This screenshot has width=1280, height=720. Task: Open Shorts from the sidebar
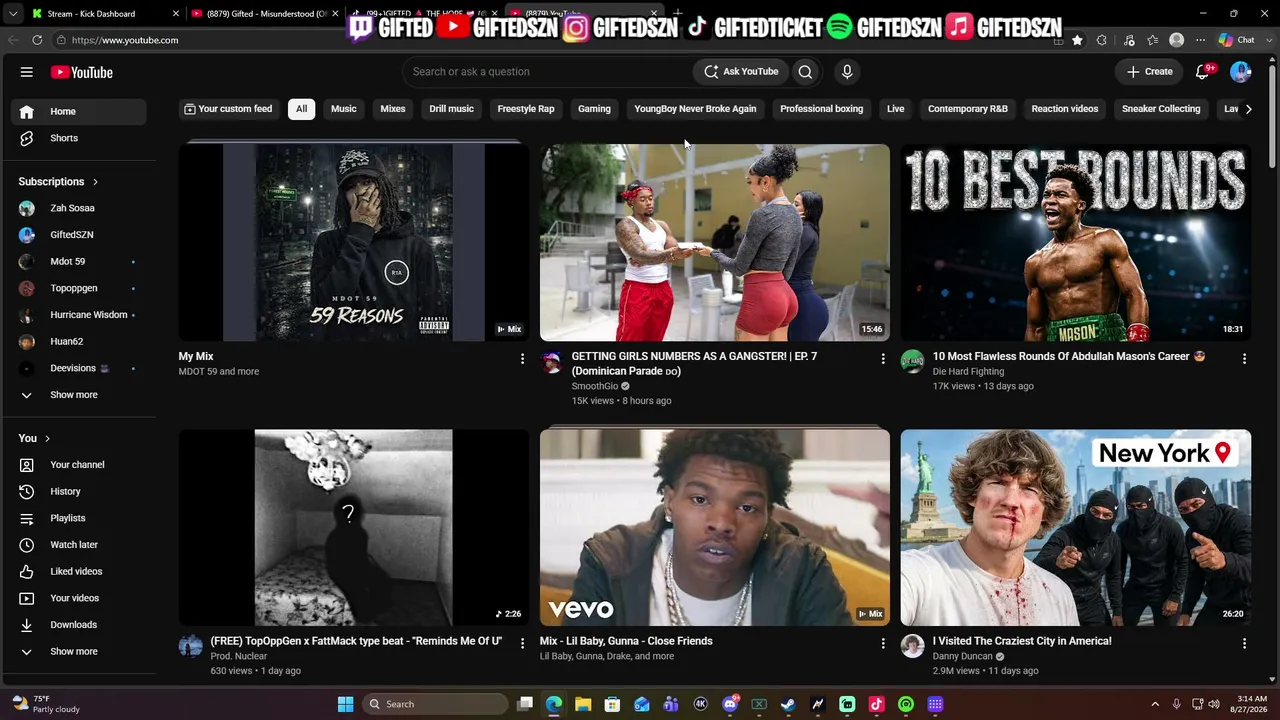click(x=79, y=138)
